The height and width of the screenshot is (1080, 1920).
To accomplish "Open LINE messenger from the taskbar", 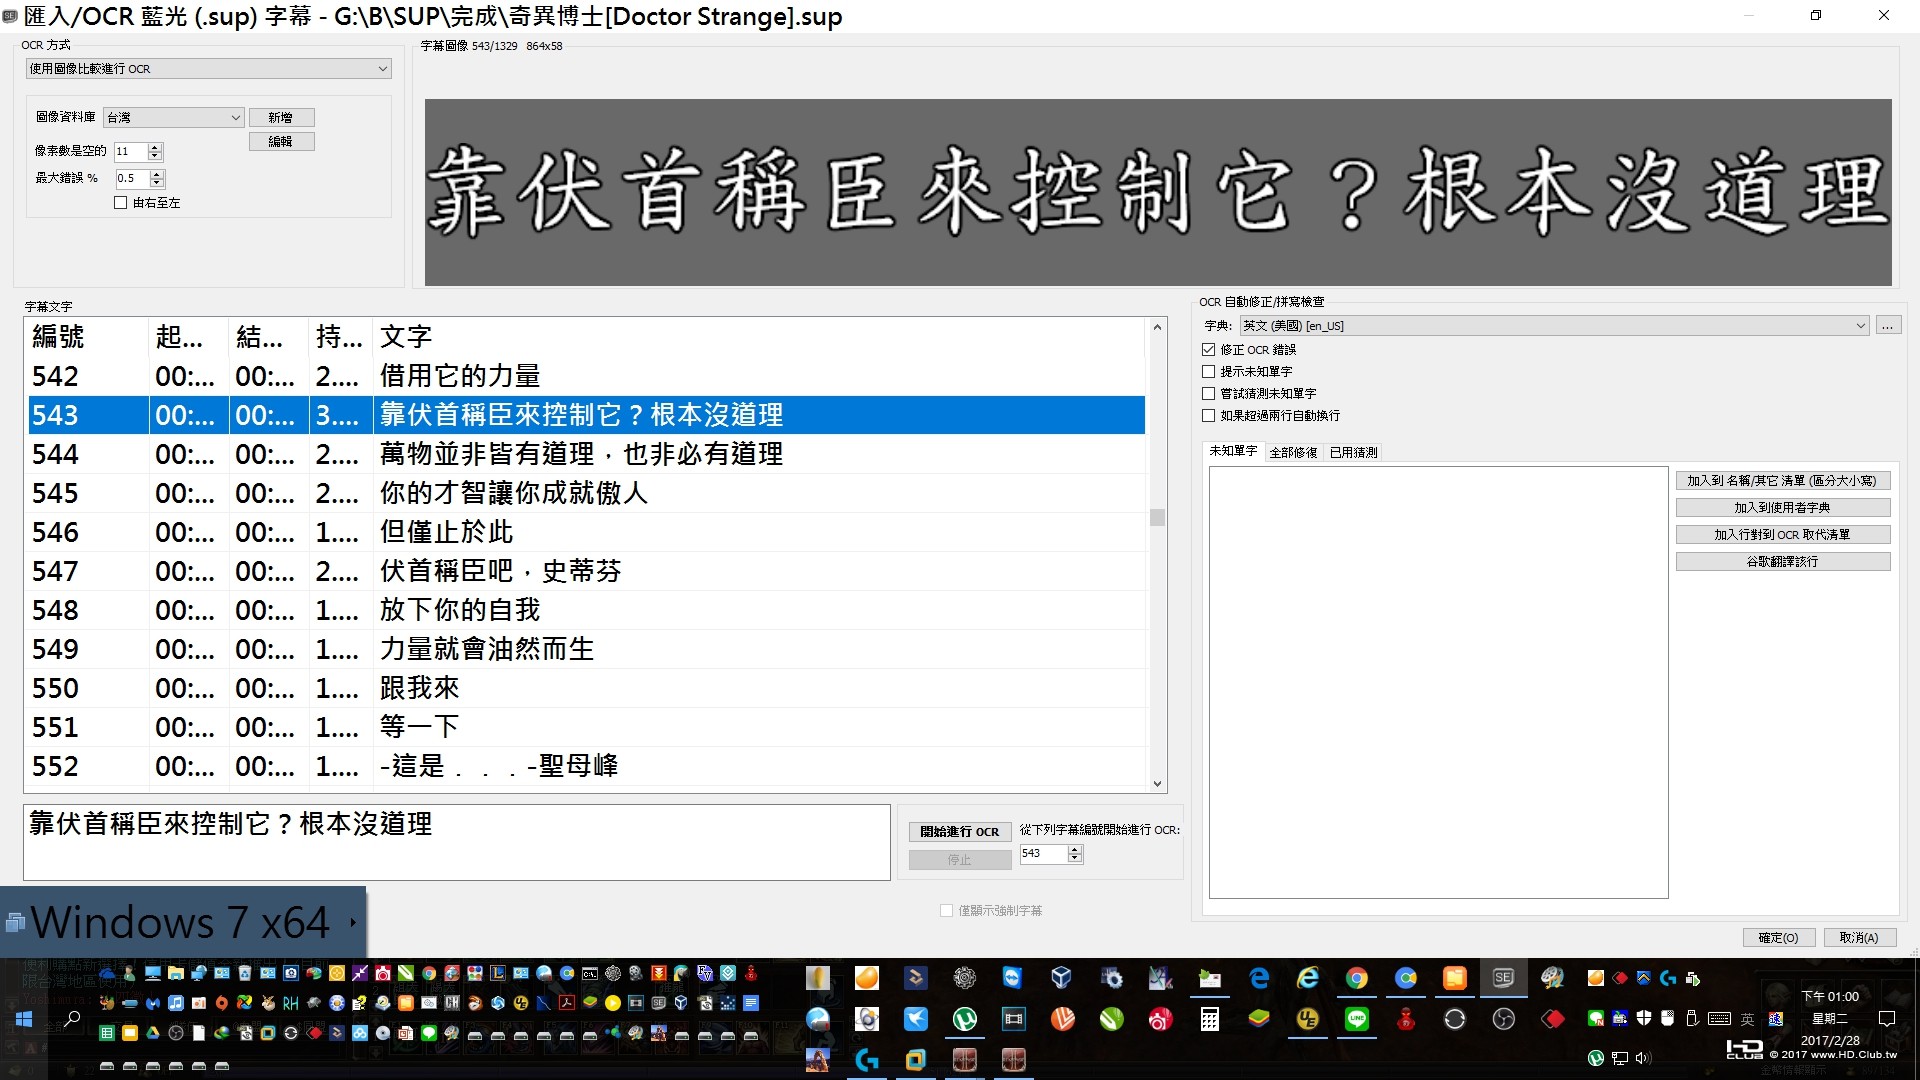I will (1356, 1019).
